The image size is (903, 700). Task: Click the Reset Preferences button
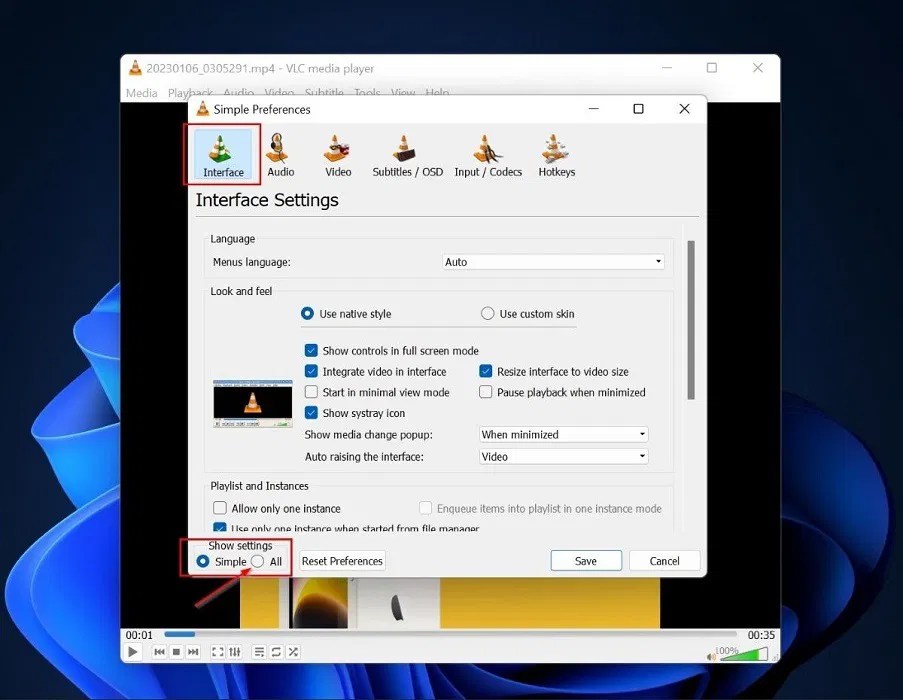[342, 561]
